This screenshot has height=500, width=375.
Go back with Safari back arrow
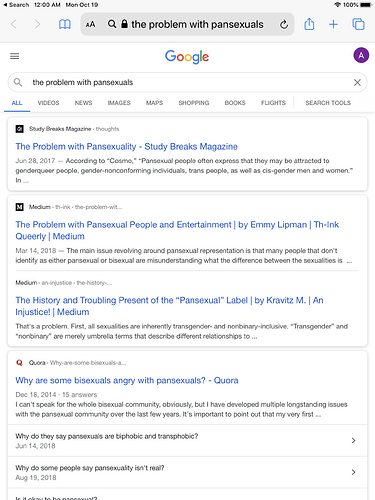[14, 24]
